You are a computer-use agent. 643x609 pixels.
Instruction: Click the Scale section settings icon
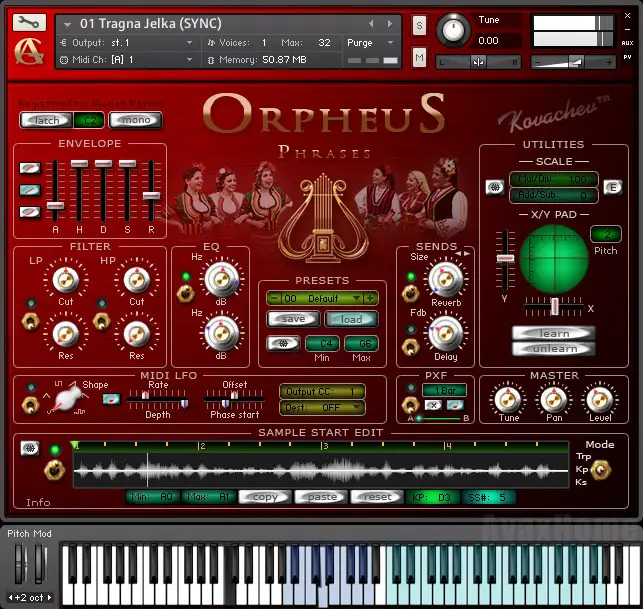pyautogui.click(x=495, y=187)
